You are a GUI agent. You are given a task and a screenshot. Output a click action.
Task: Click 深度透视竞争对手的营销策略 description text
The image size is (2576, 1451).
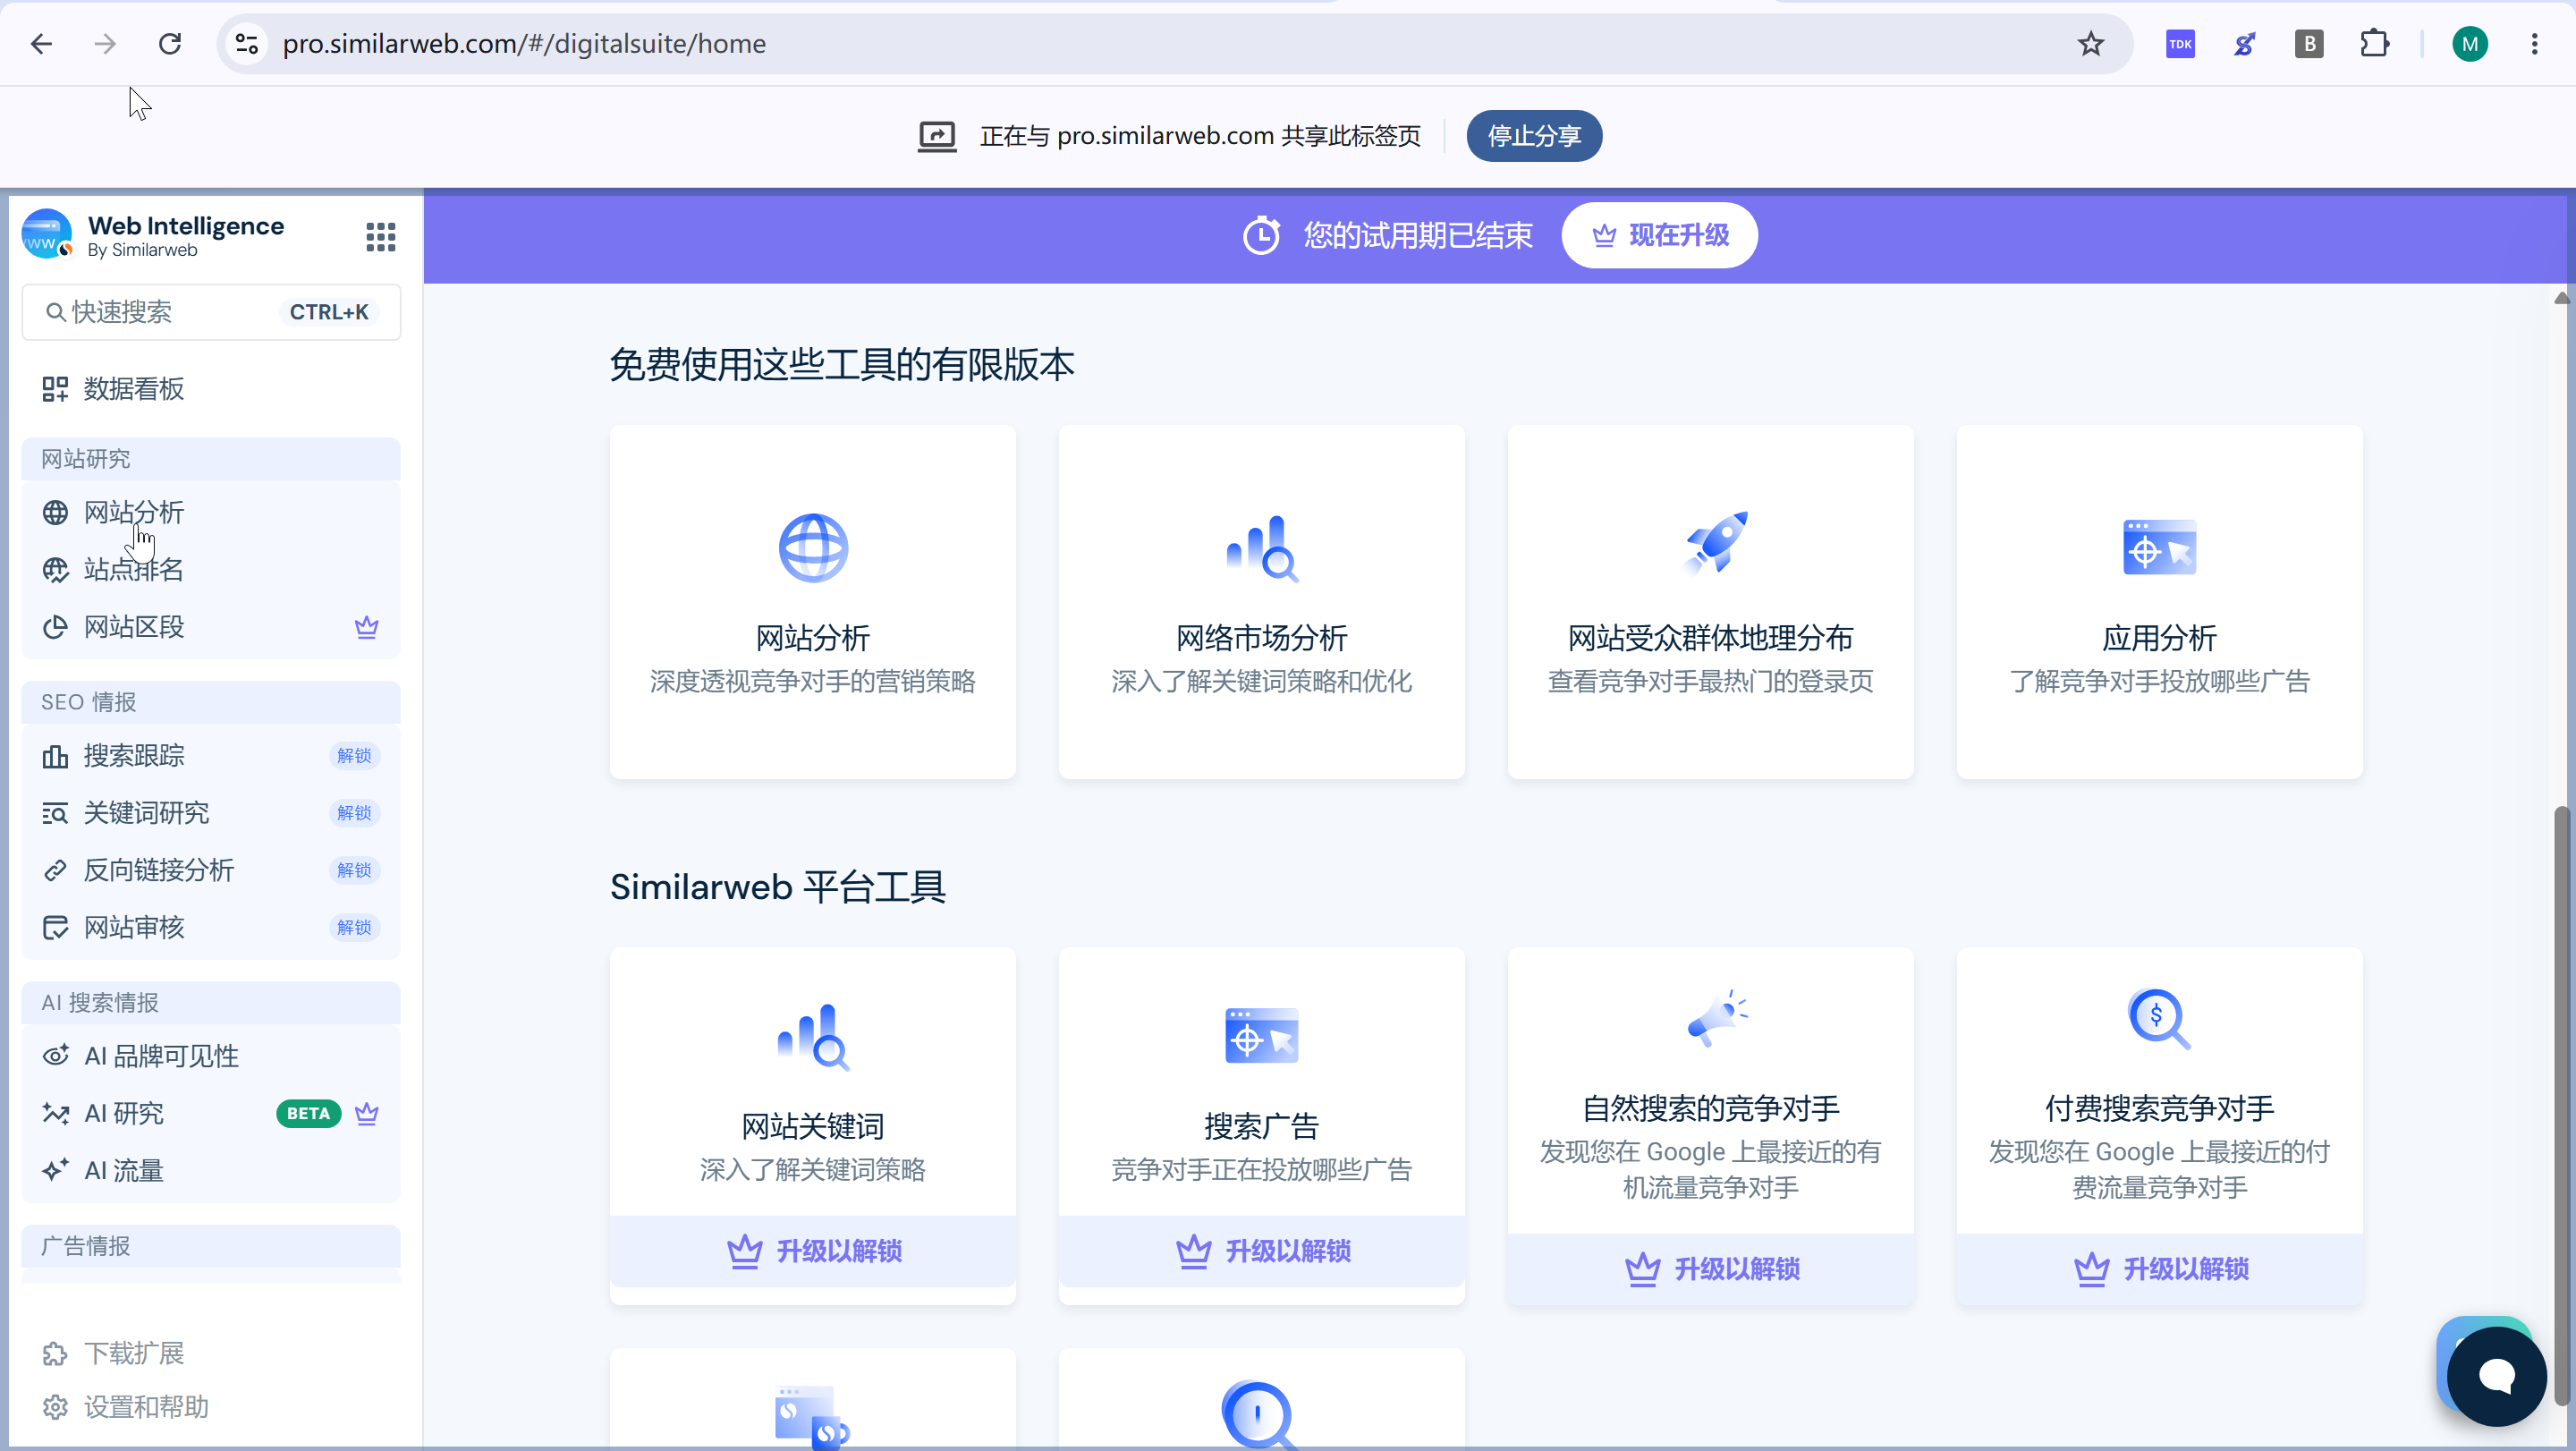tap(813, 681)
